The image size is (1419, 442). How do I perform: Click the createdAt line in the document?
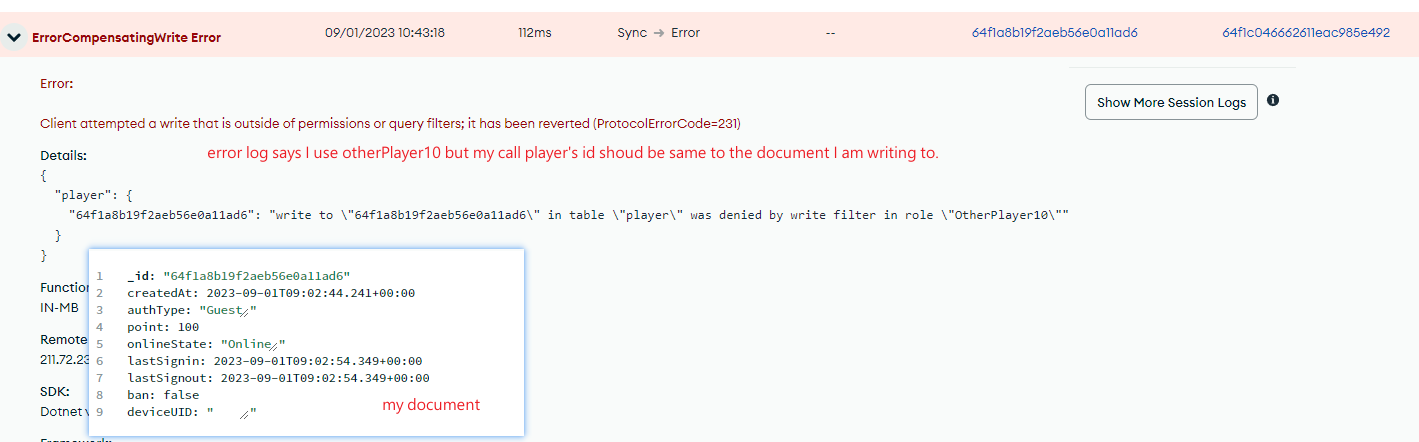(x=270, y=293)
